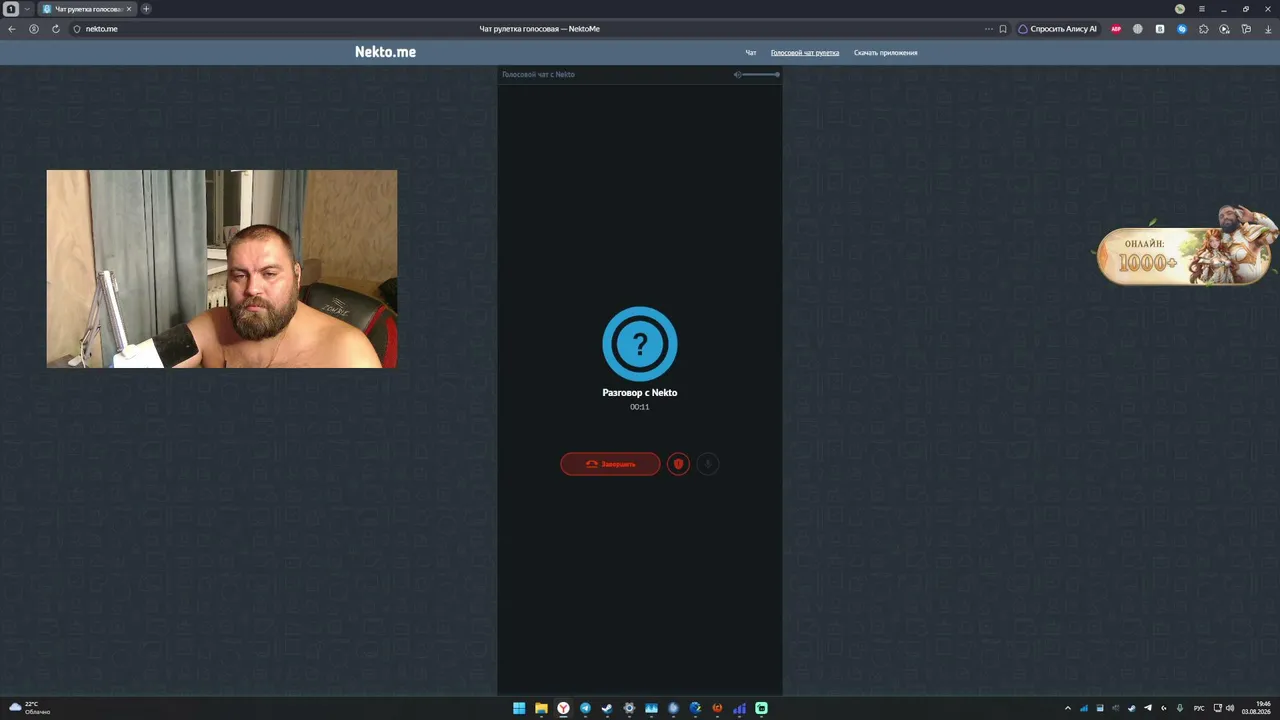The image size is (1280, 720).
Task: Click the blue question mark avatar
Action: pos(640,344)
